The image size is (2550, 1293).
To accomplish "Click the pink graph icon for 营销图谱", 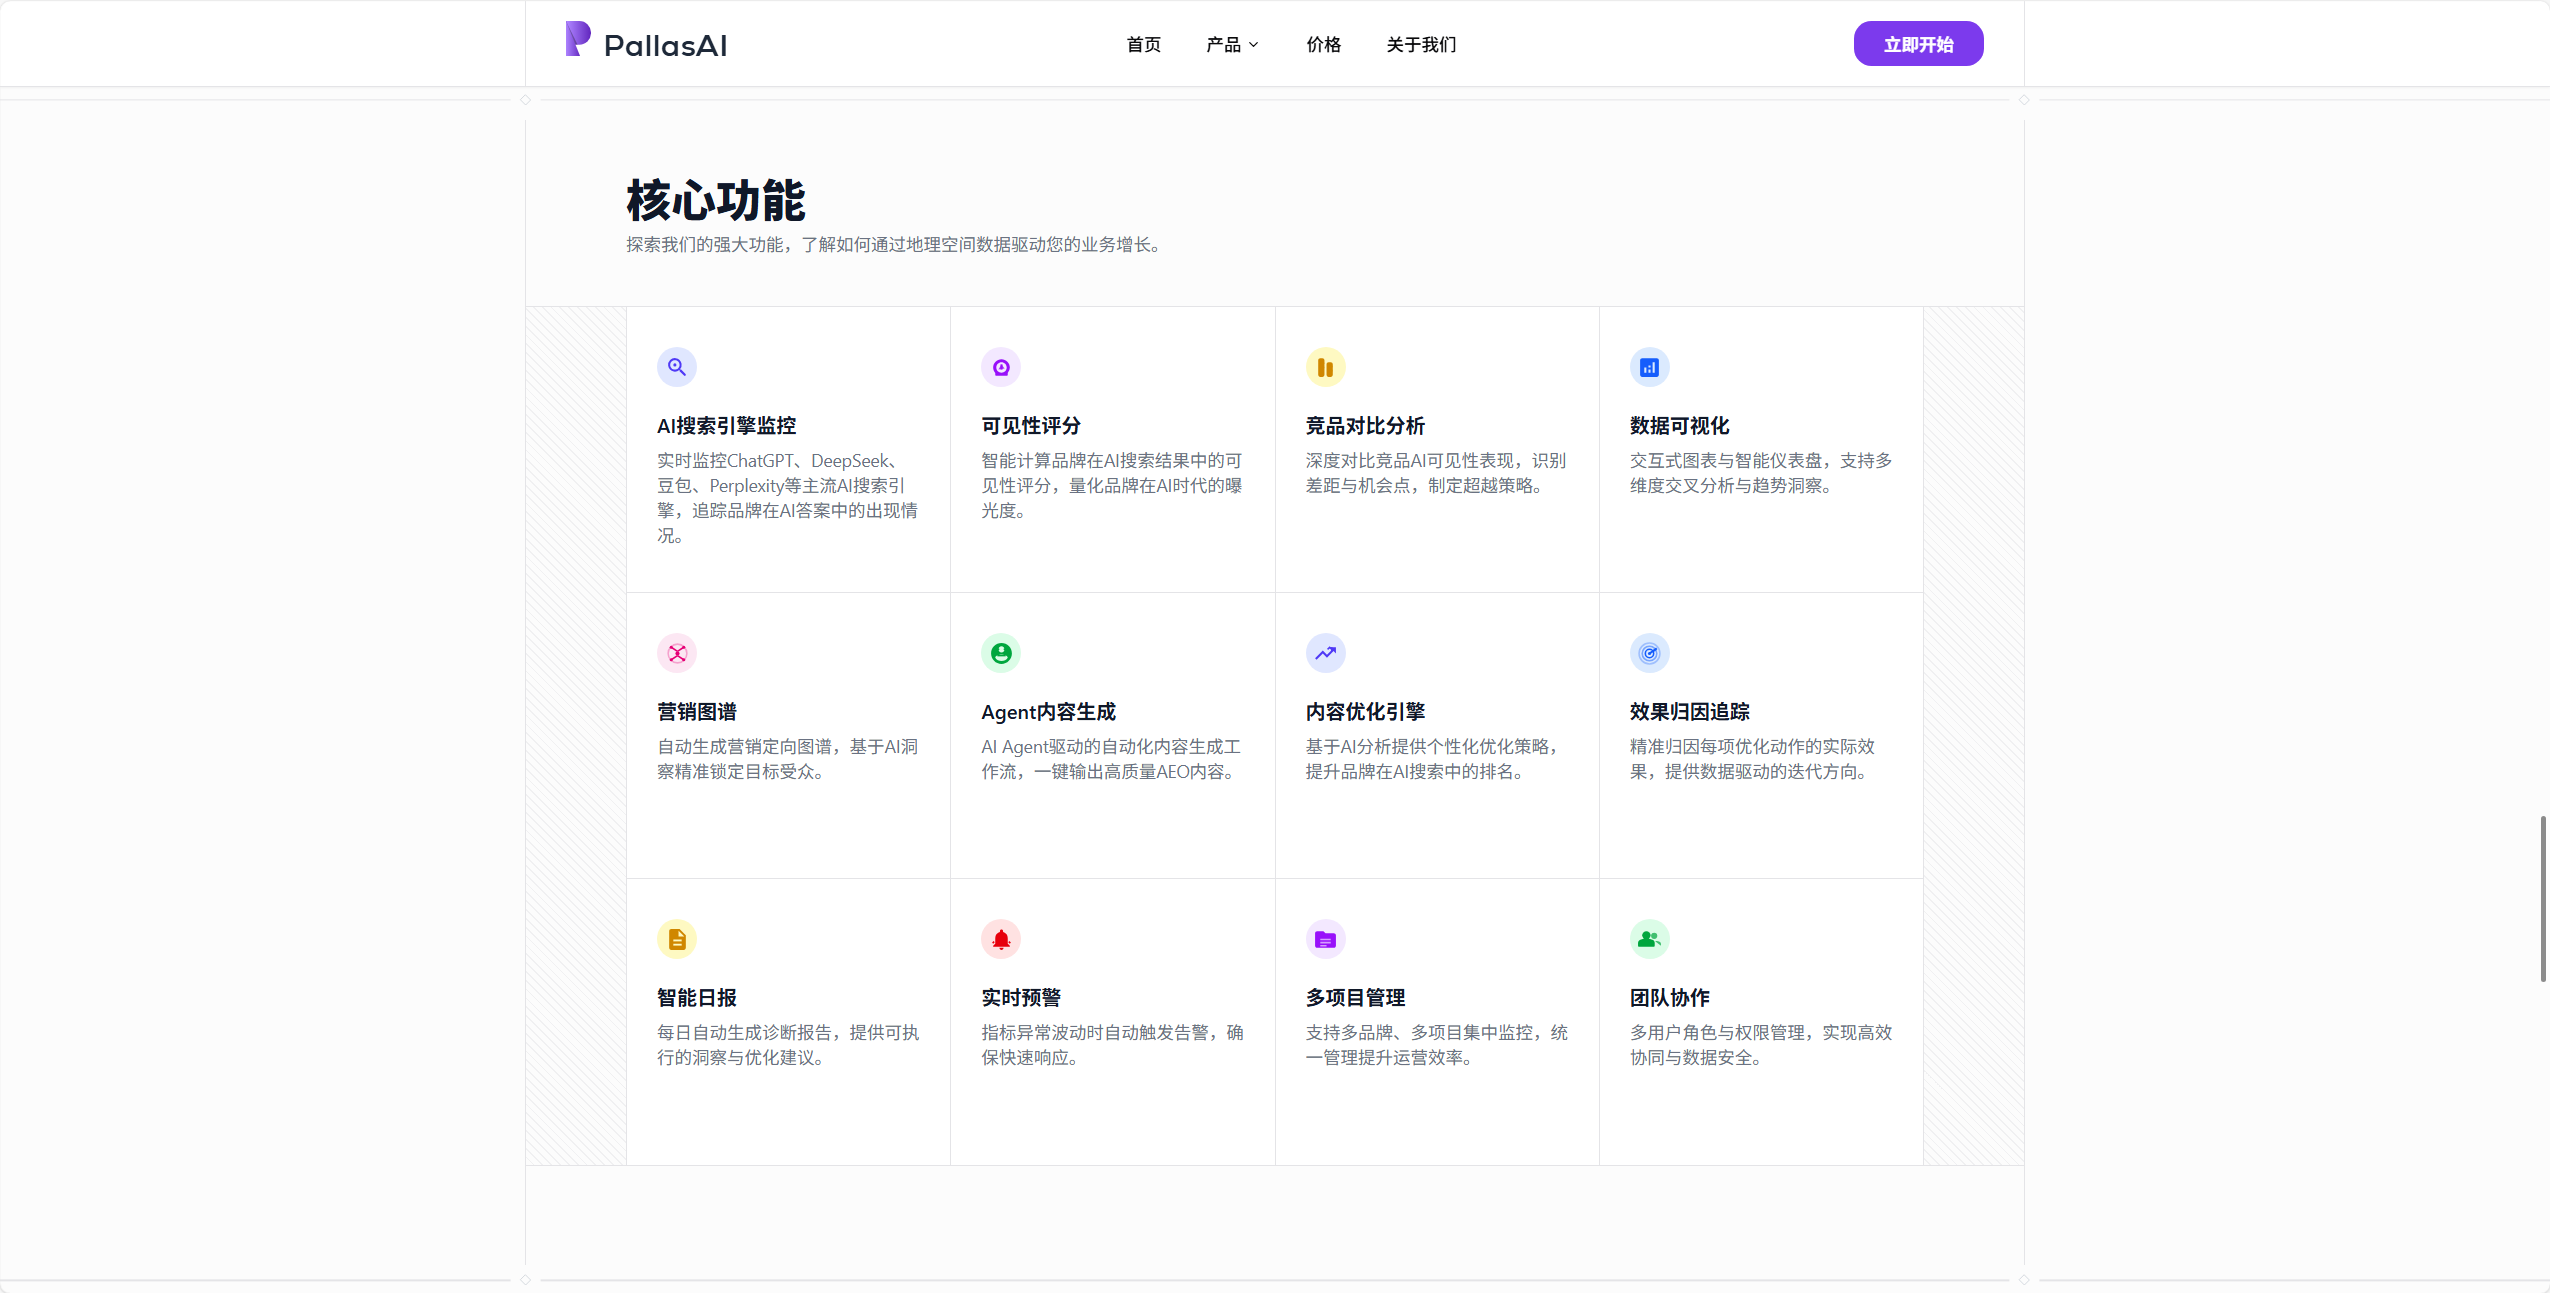I will coord(677,653).
